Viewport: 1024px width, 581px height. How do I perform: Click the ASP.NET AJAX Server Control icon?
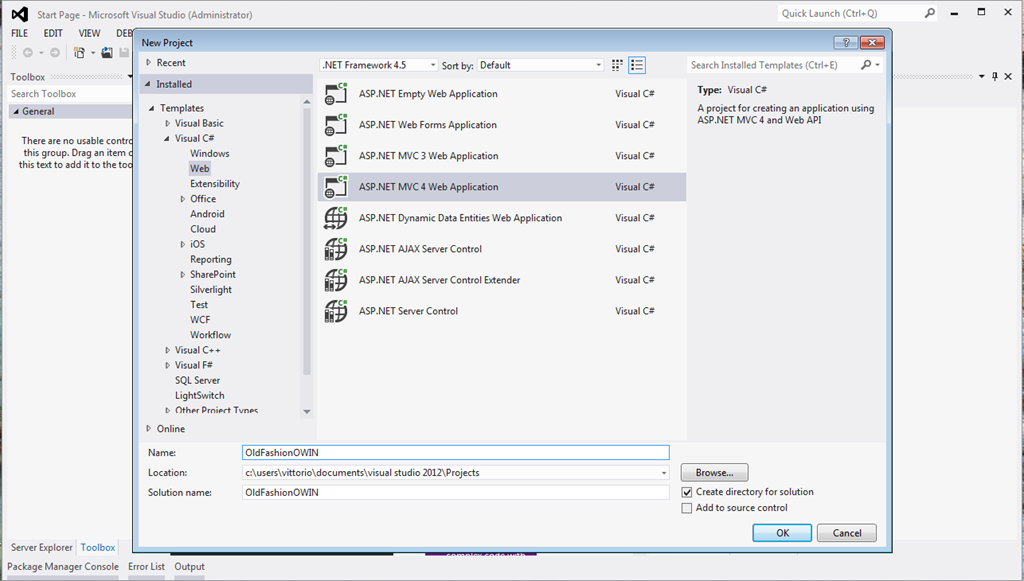pos(336,249)
